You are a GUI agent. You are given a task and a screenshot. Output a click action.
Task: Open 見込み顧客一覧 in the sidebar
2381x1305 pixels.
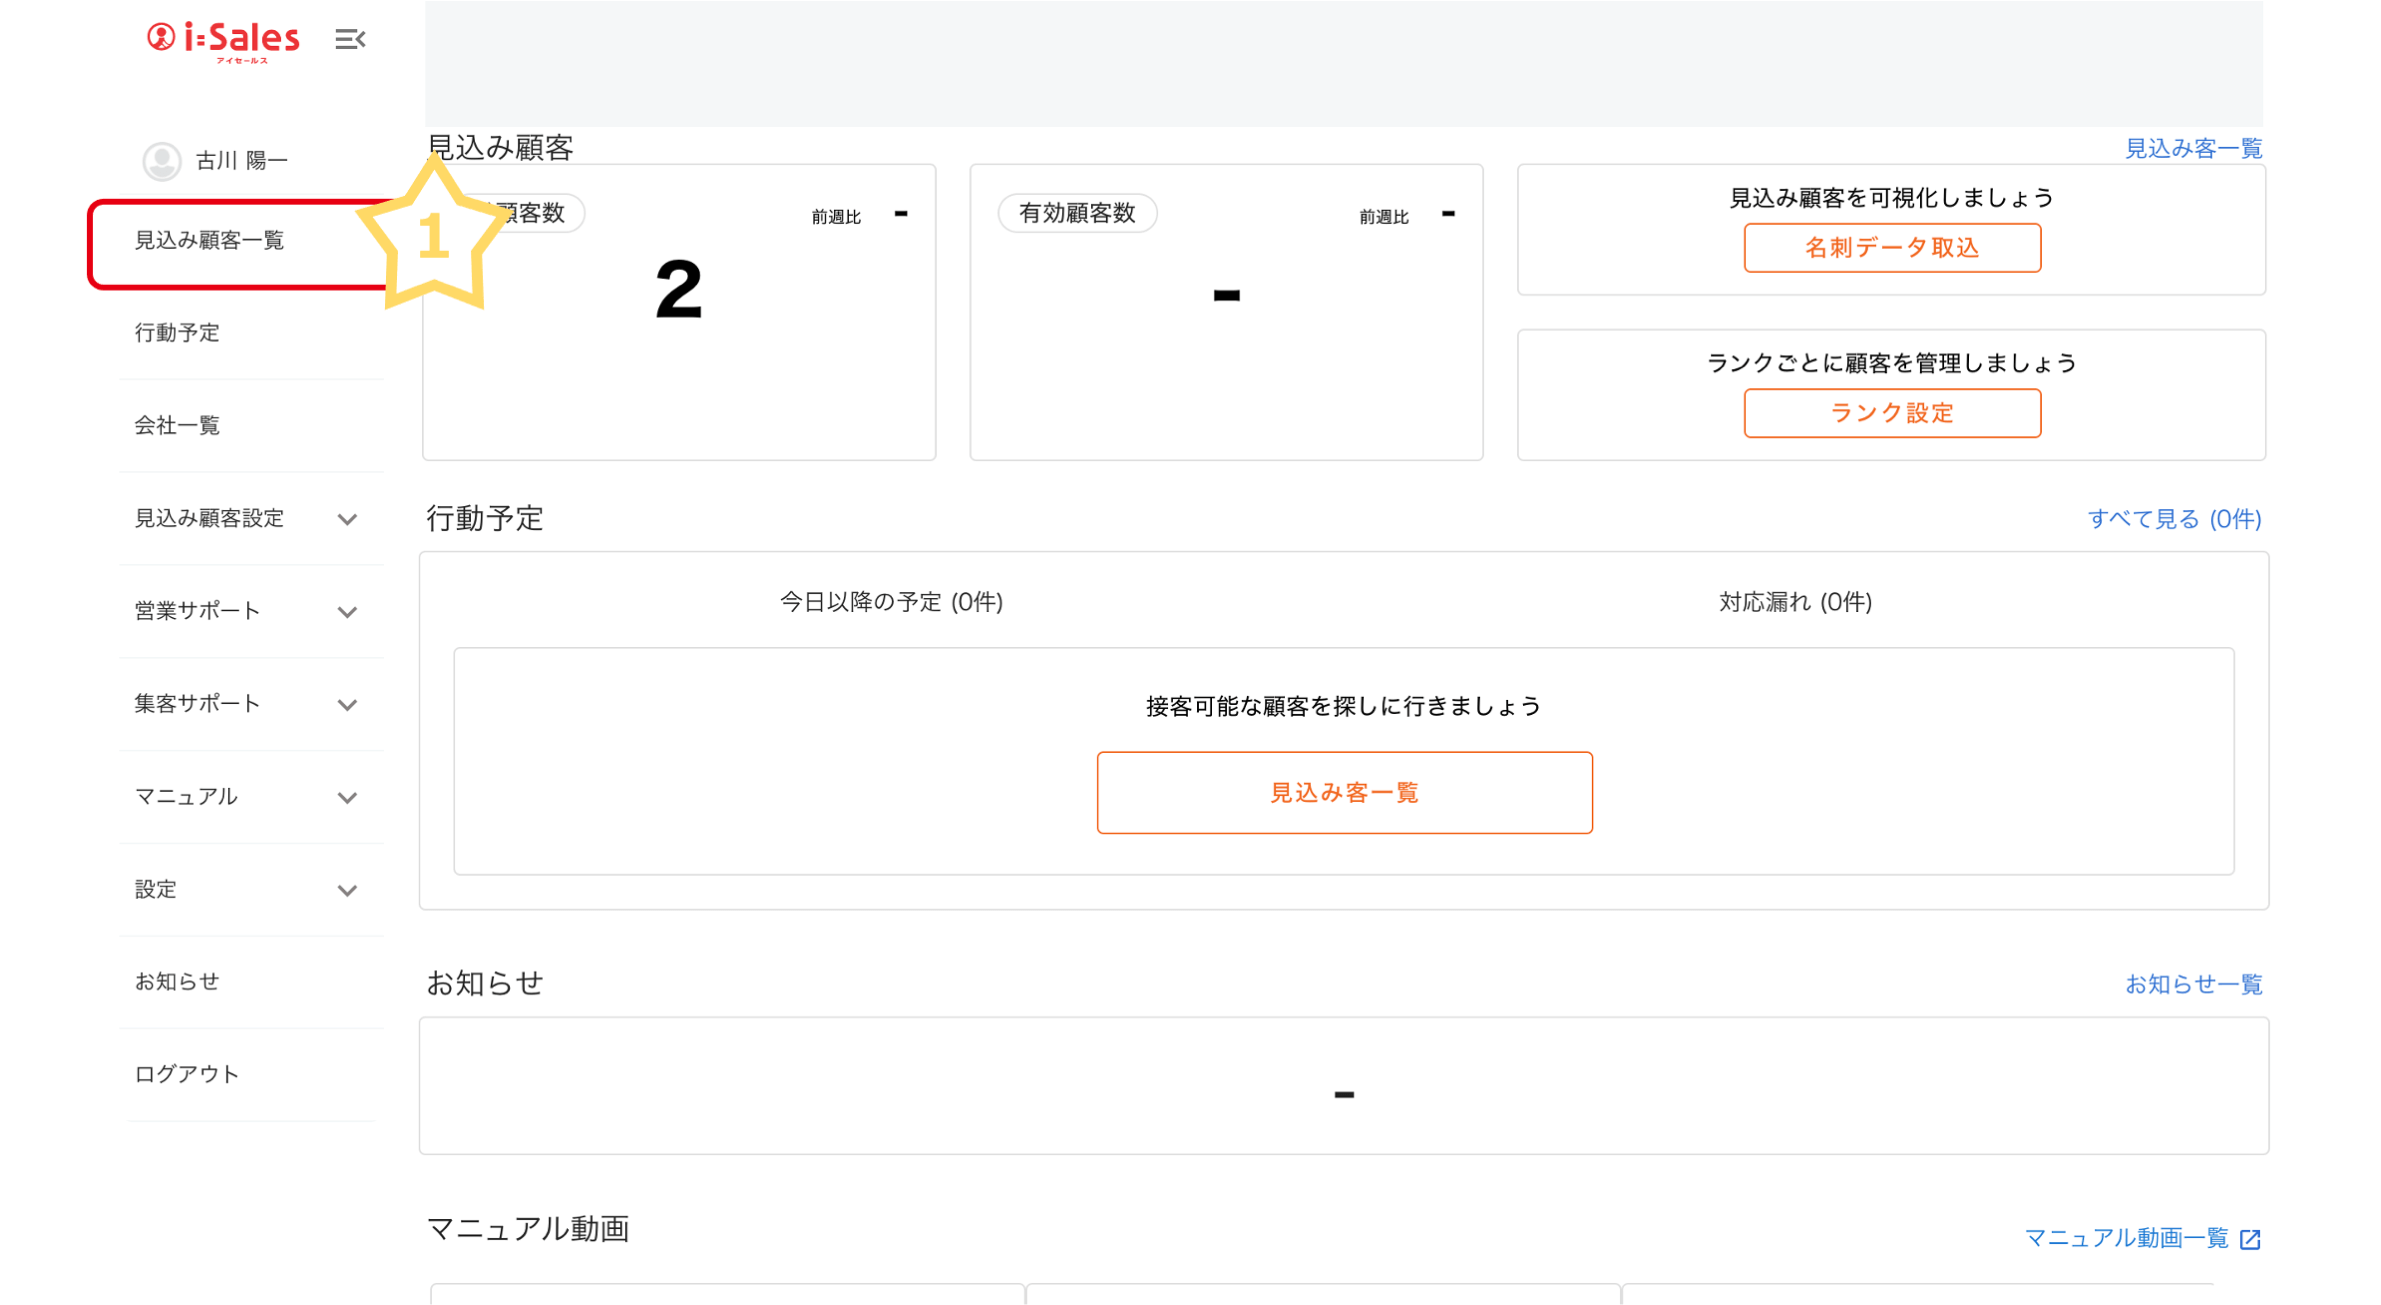(x=210, y=241)
